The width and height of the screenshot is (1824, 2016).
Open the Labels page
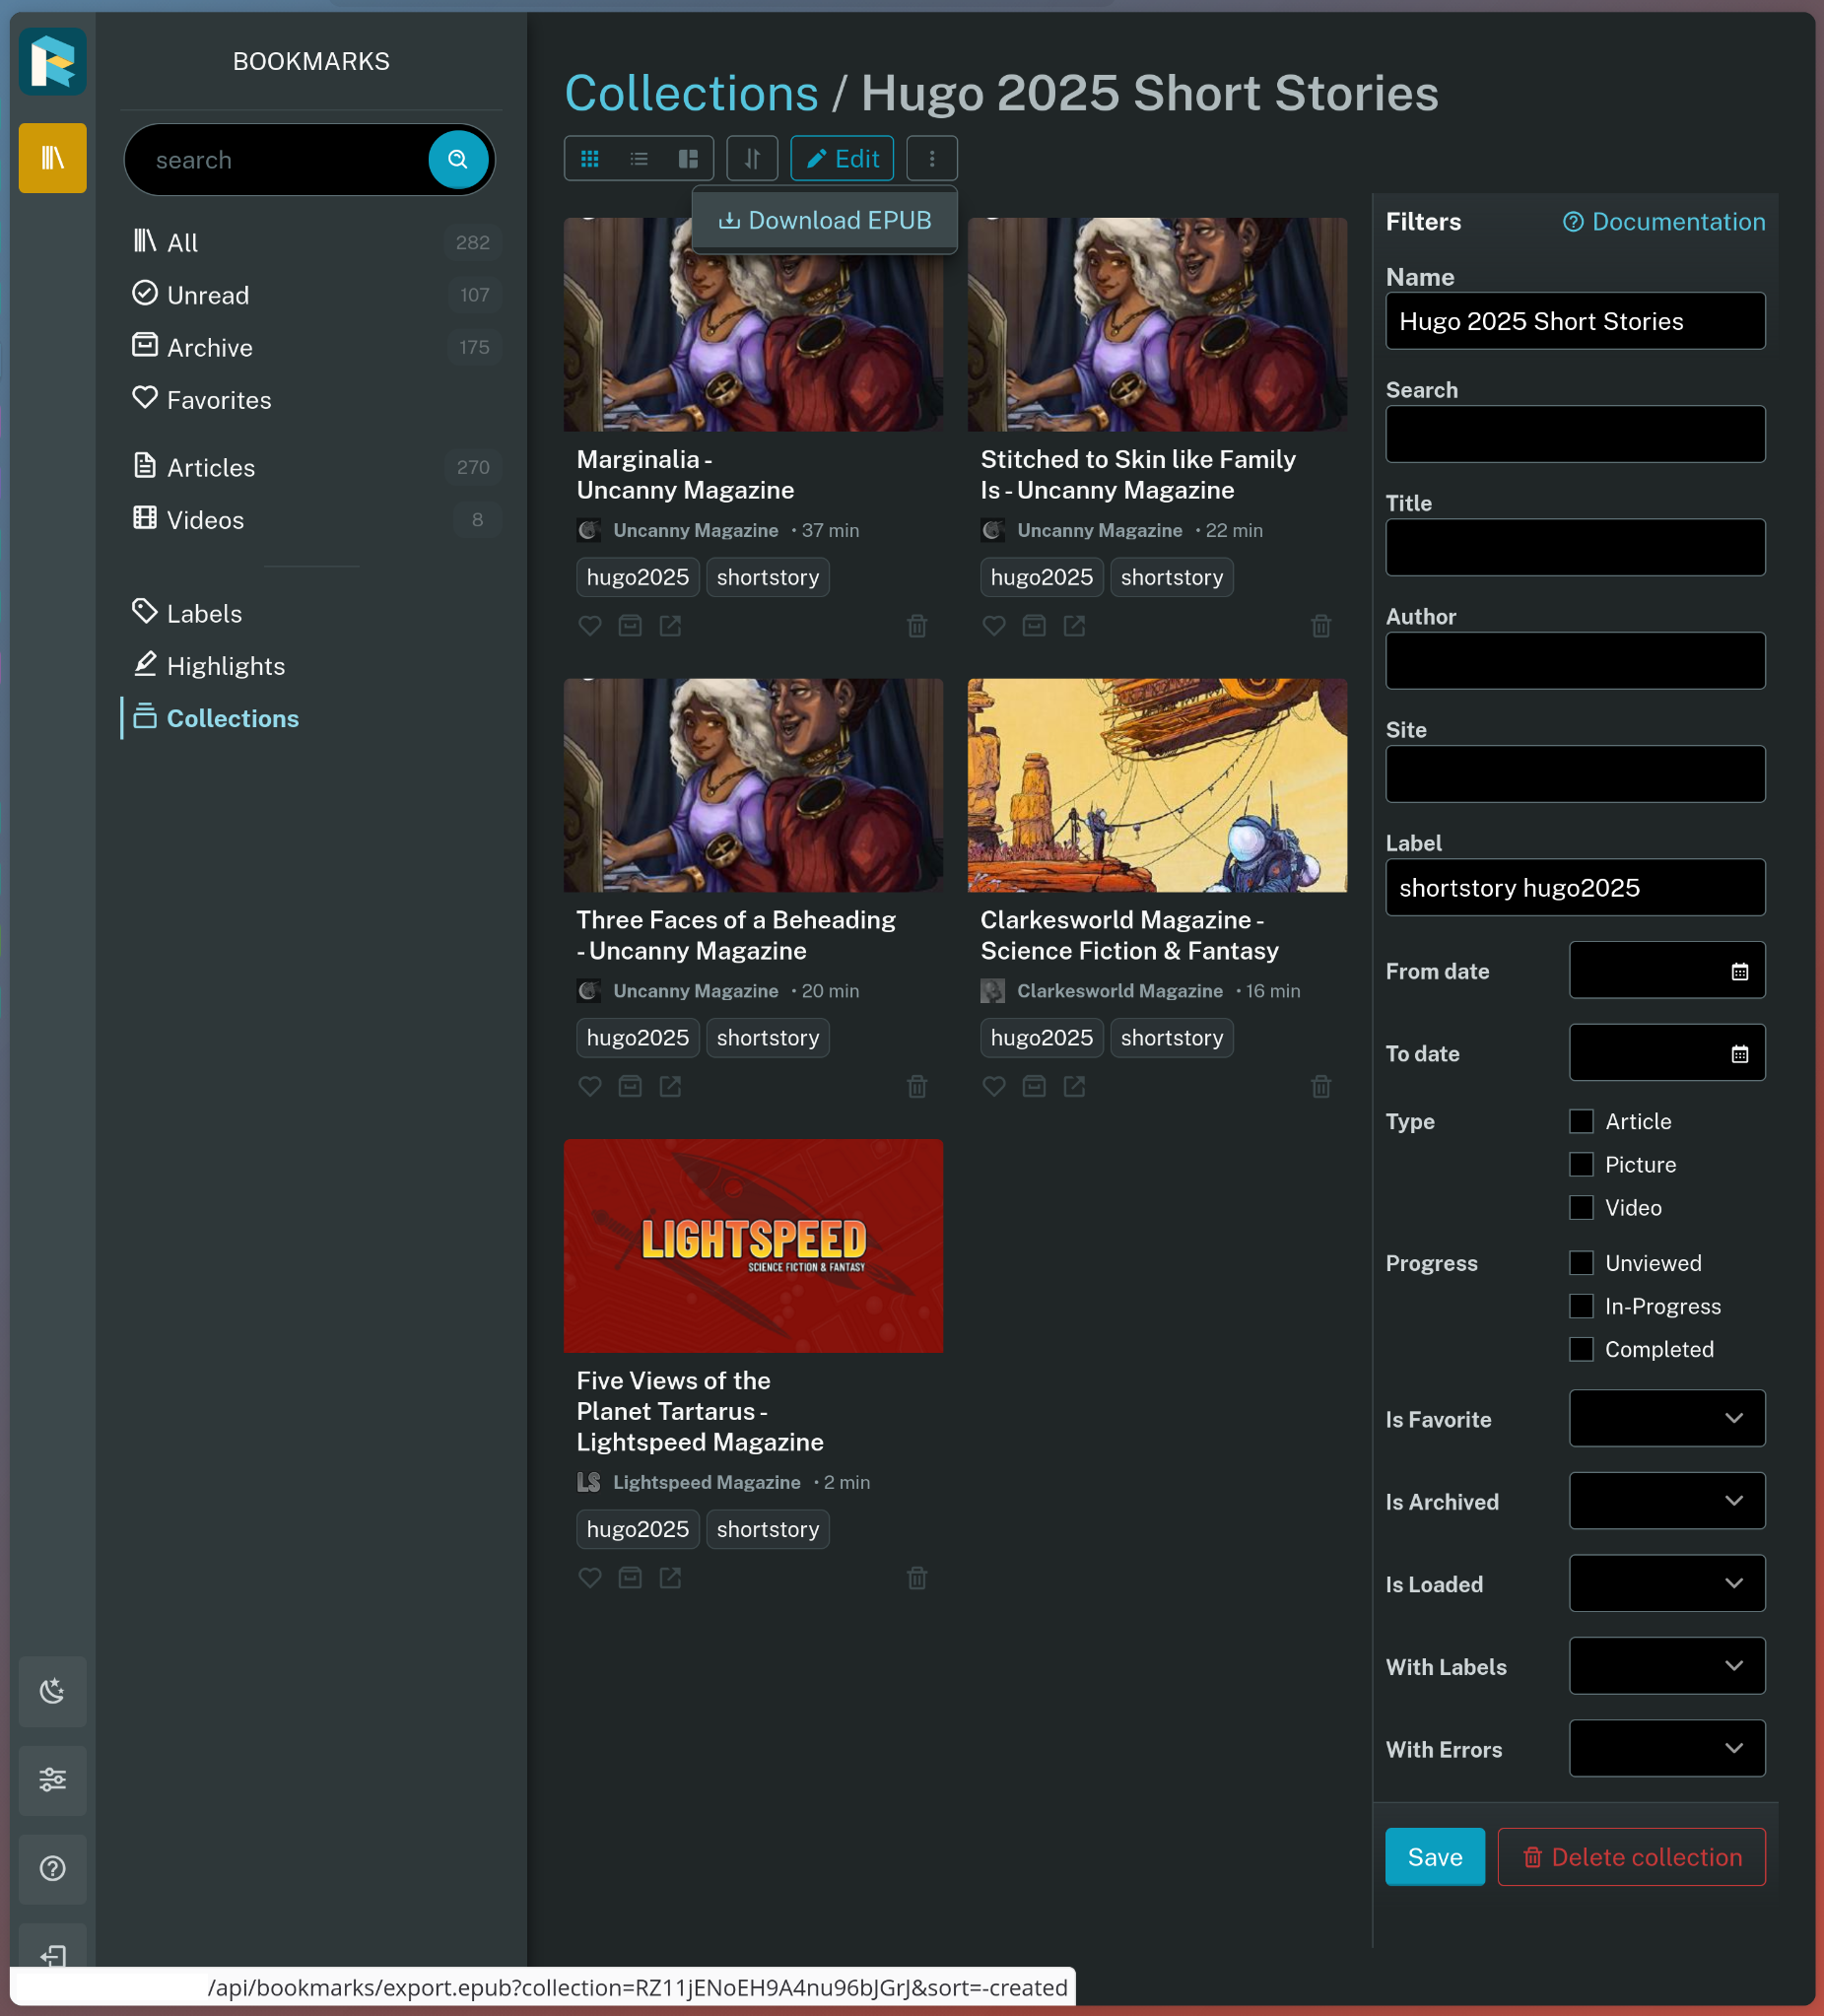click(312, 613)
